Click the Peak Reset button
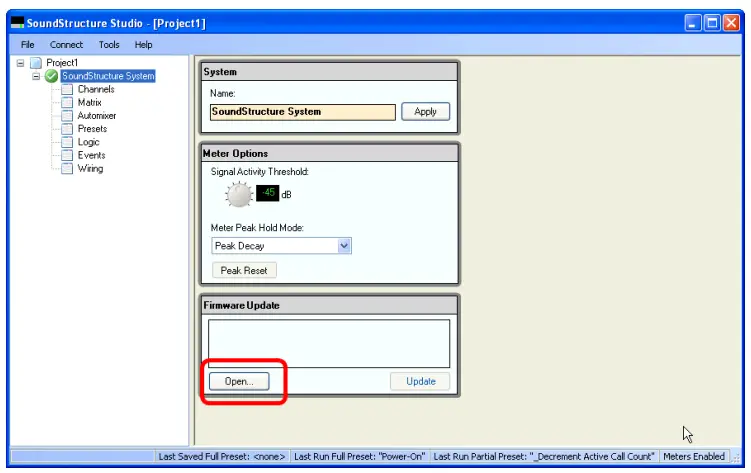751x473 pixels. pos(244,270)
